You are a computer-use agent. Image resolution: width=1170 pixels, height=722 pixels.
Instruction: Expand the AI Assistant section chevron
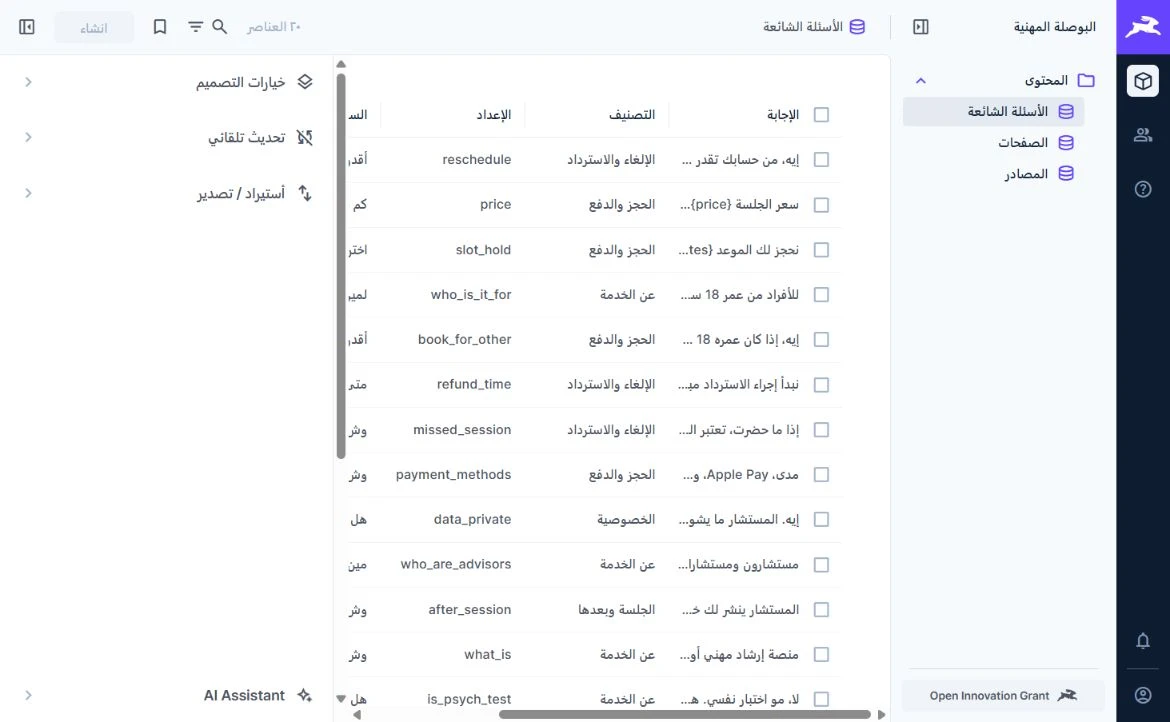tap(28, 695)
